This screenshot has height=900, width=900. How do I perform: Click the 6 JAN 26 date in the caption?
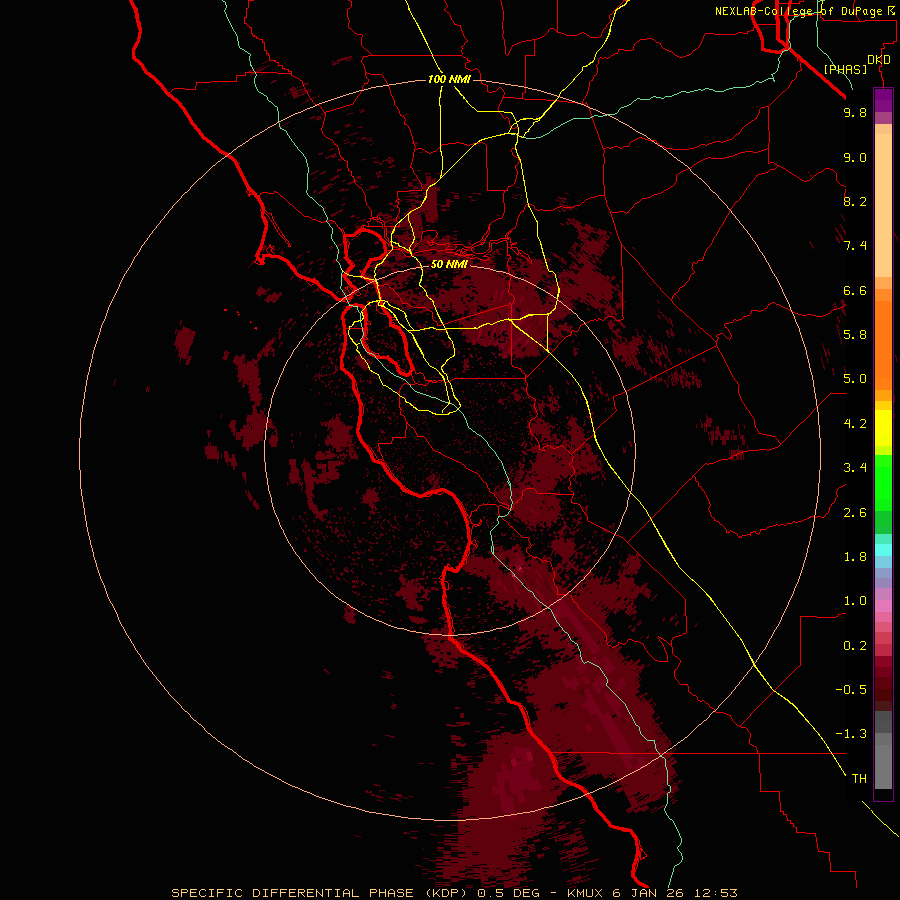[649, 893]
